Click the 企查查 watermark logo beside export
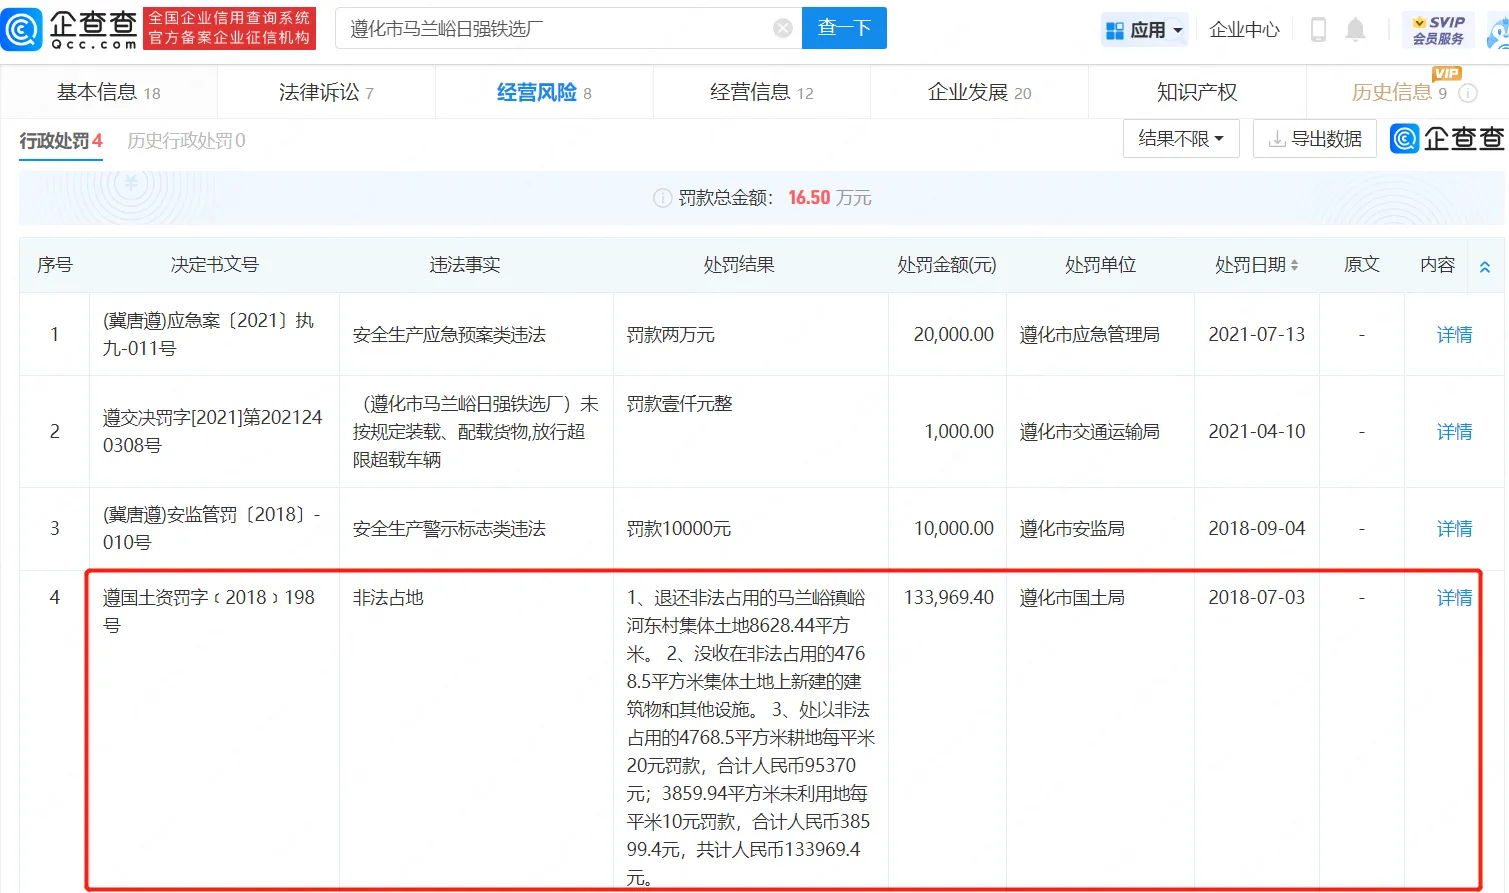This screenshot has width=1509, height=893. (1447, 138)
